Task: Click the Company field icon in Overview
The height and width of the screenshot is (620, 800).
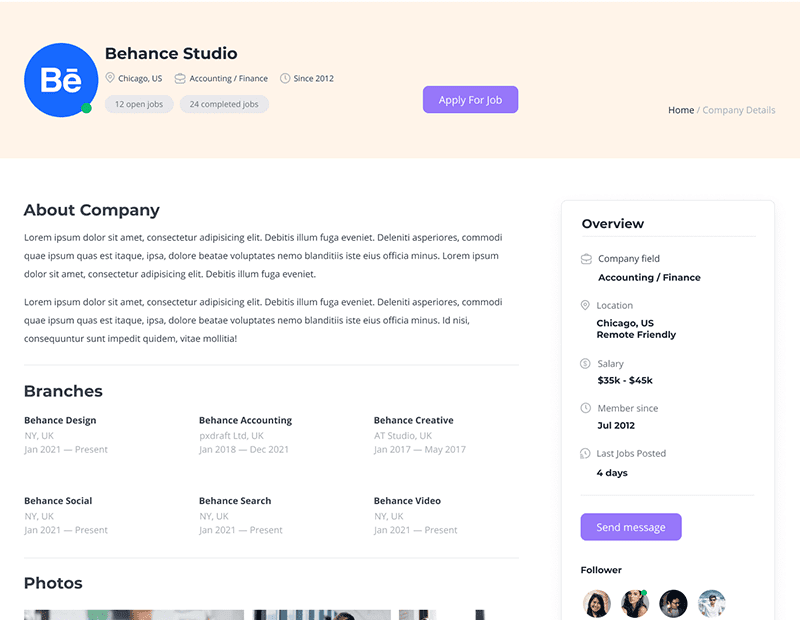Action: click(x=586, y=259)
